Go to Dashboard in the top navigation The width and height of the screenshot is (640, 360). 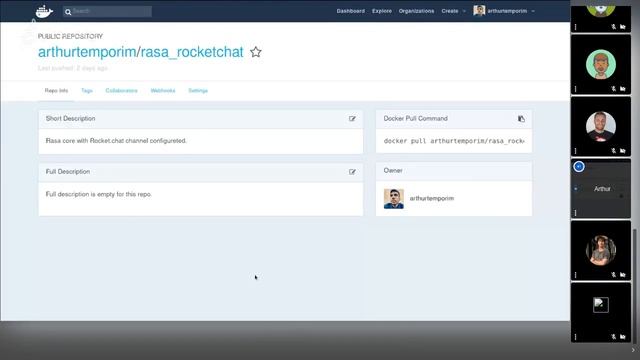pyautogui.click(x=351, y=11)
